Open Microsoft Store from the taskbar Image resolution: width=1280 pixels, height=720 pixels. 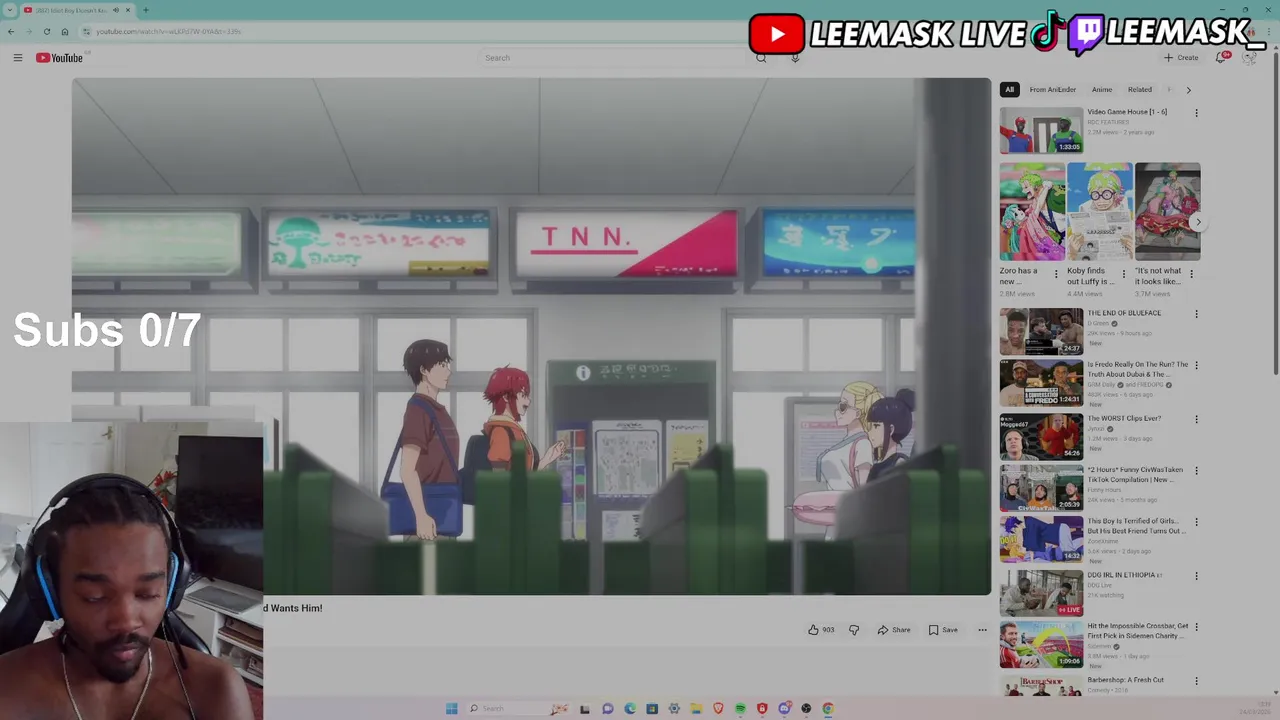(x=651, y=708)
